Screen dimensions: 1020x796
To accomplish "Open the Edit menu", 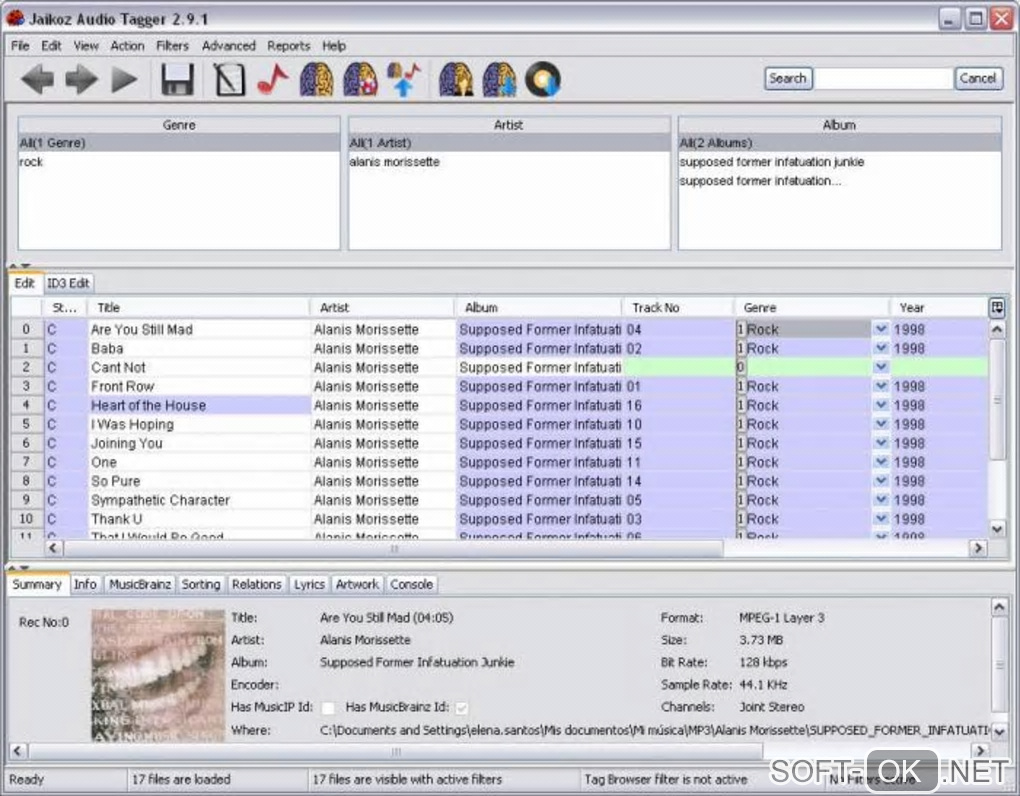I will tap(51, 46).
